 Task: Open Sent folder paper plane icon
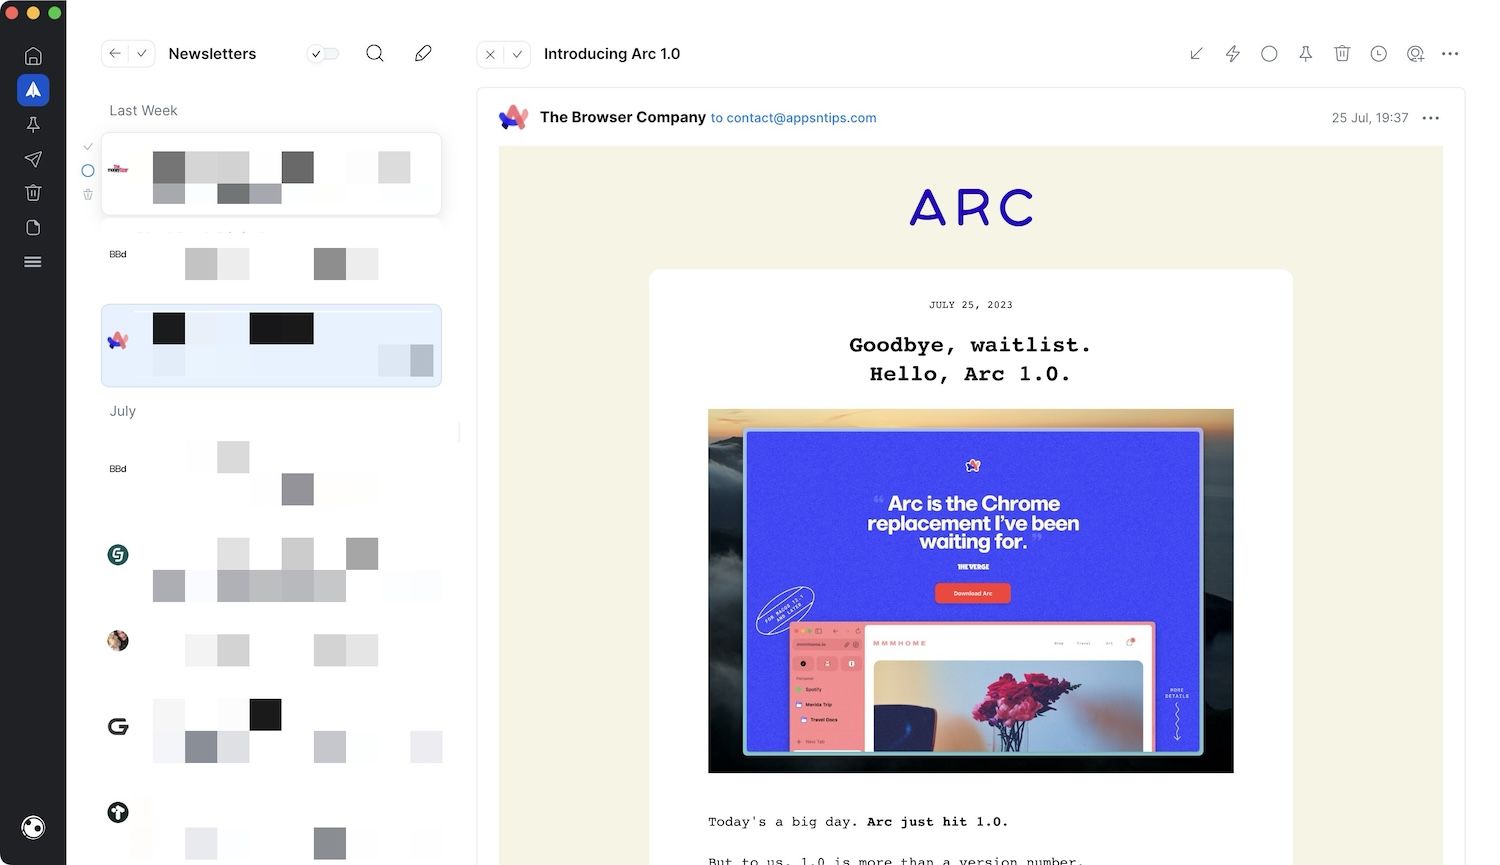coord(33,159)
